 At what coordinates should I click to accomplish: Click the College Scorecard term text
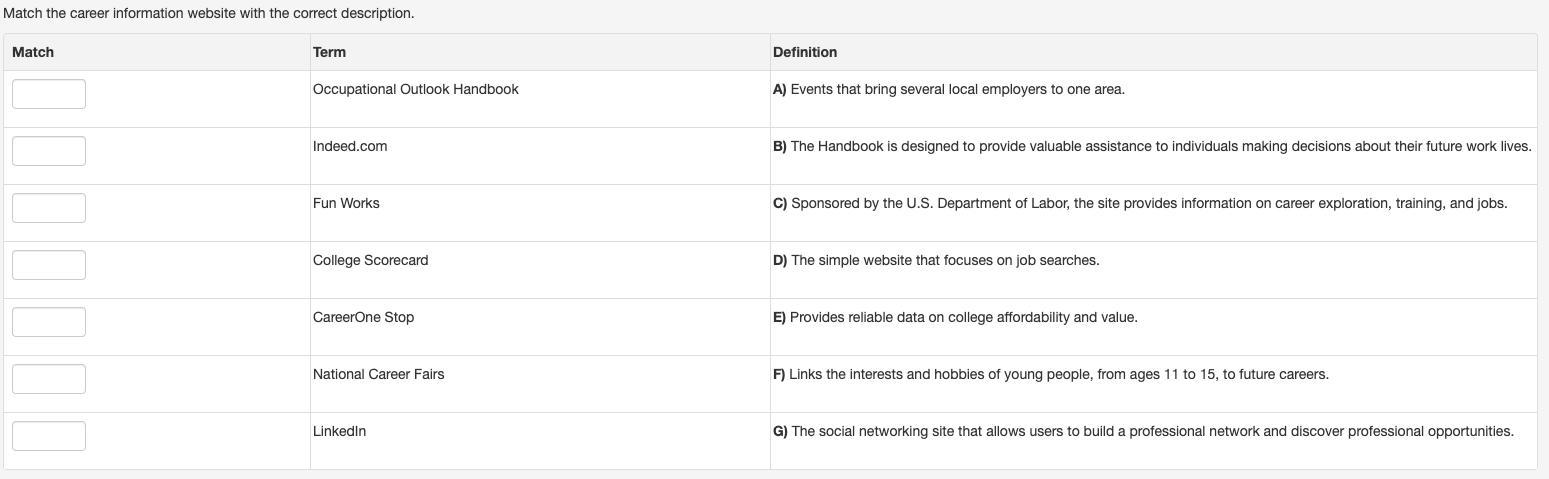[370, 260]
